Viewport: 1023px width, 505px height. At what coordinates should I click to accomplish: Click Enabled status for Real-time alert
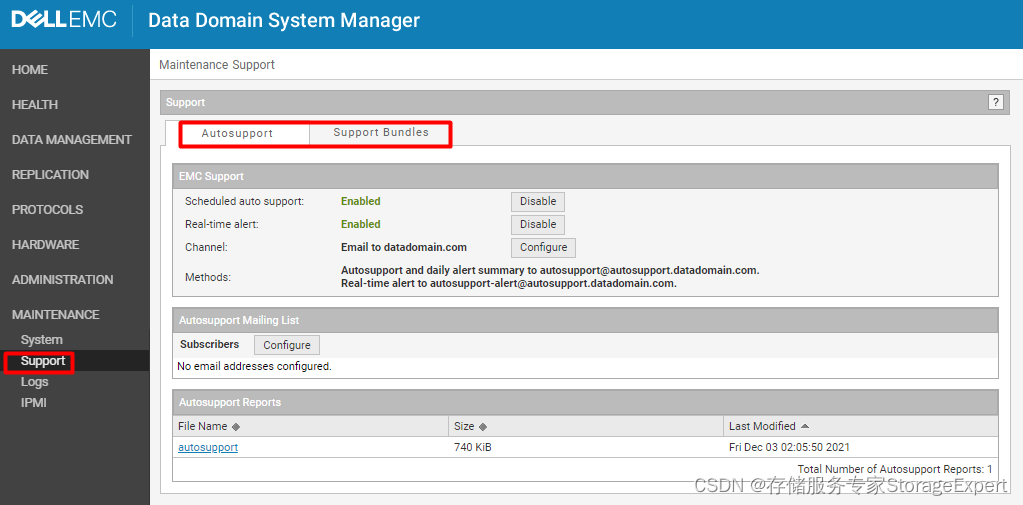tap(361, 224)
